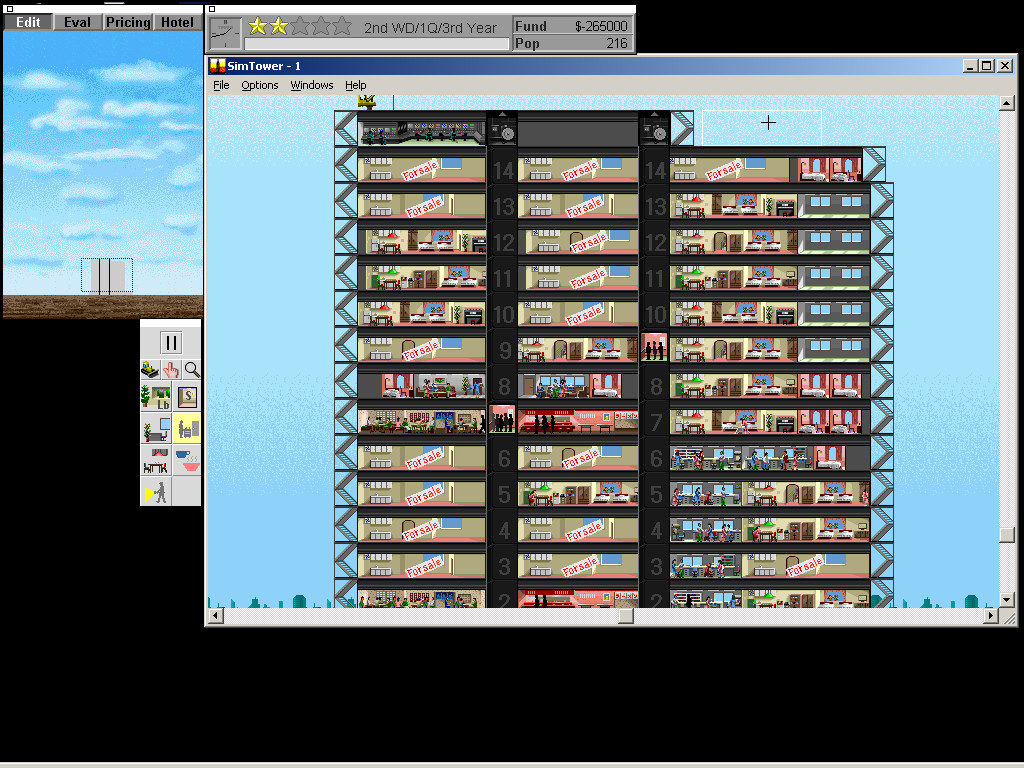Open the SimTower title bar icon menu
The image size is (1024, 768).
217,66
